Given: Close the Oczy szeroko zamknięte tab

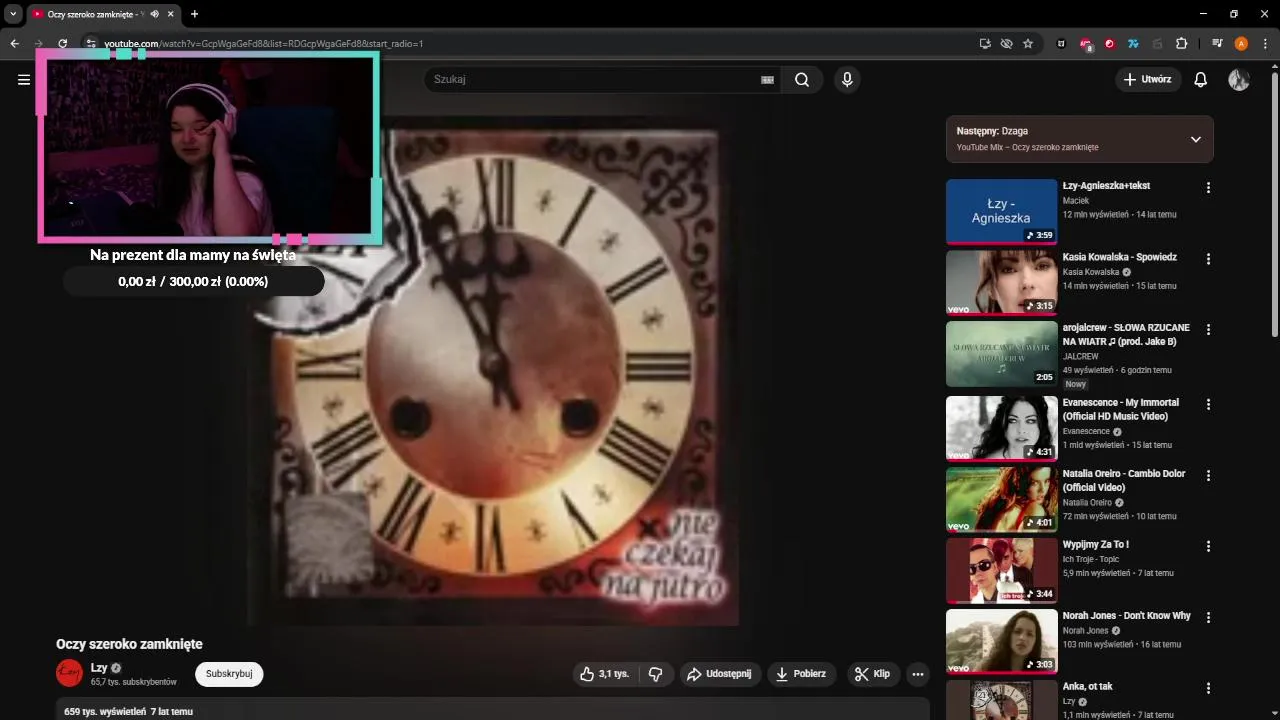Looking at the screenshot, I should (x=171, y=14).
